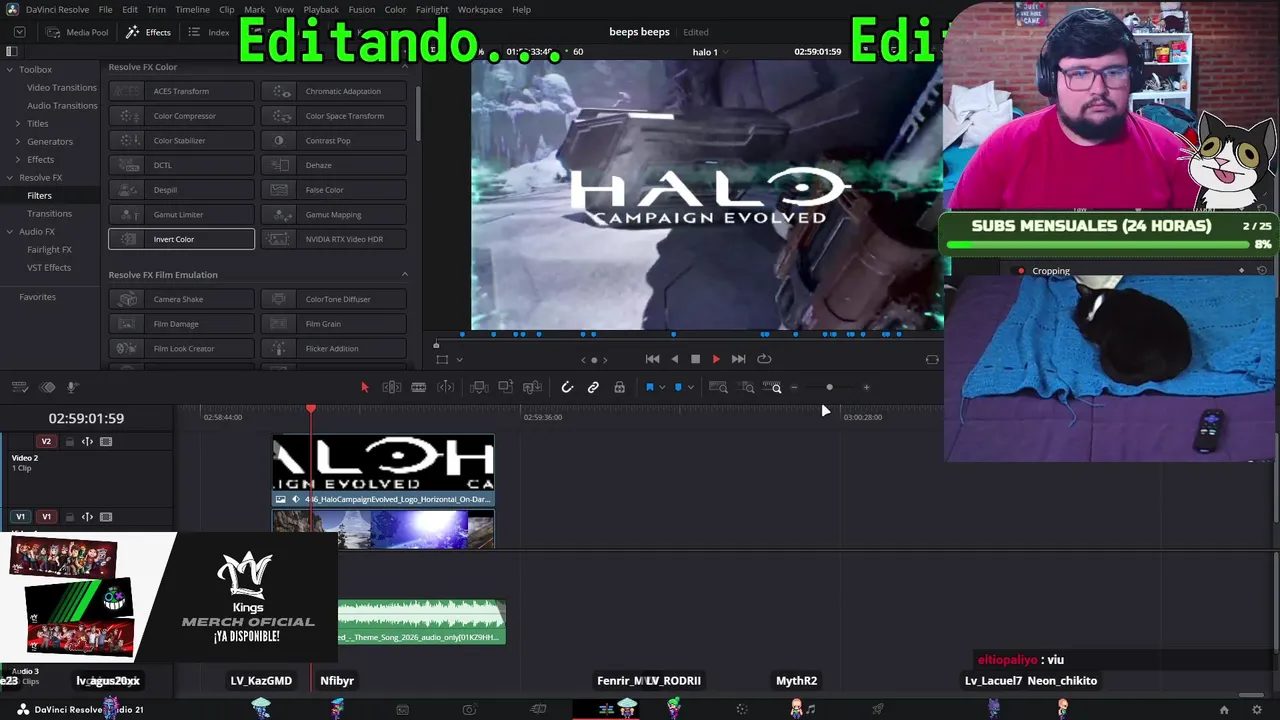The width and height of the screenshot is (1280, 720).
Task: Toggle the Effects panel button
Action: (148, 32)
